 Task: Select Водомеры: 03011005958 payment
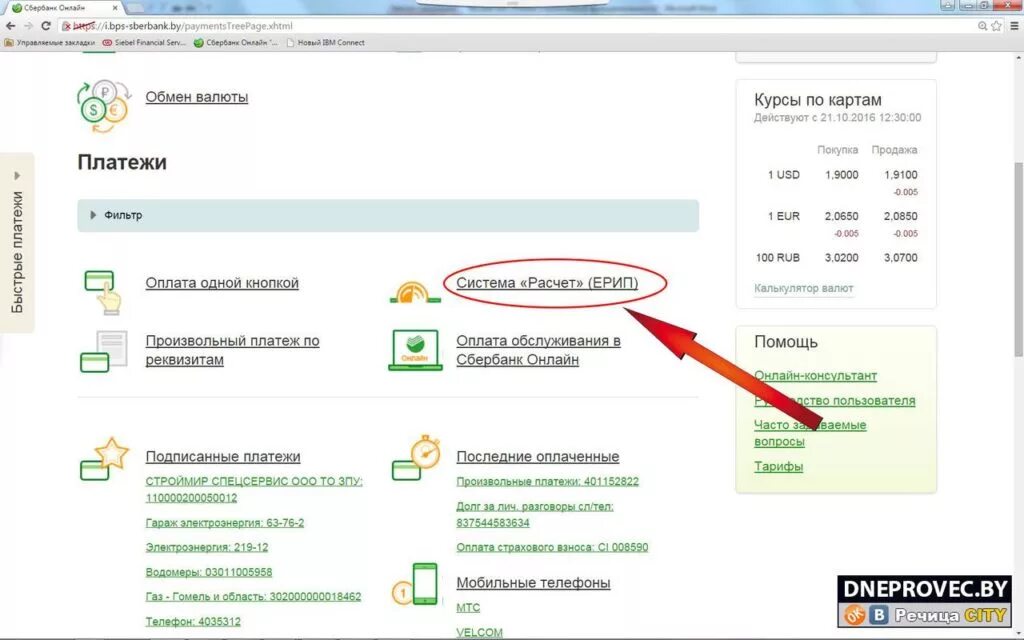point(208,572)
